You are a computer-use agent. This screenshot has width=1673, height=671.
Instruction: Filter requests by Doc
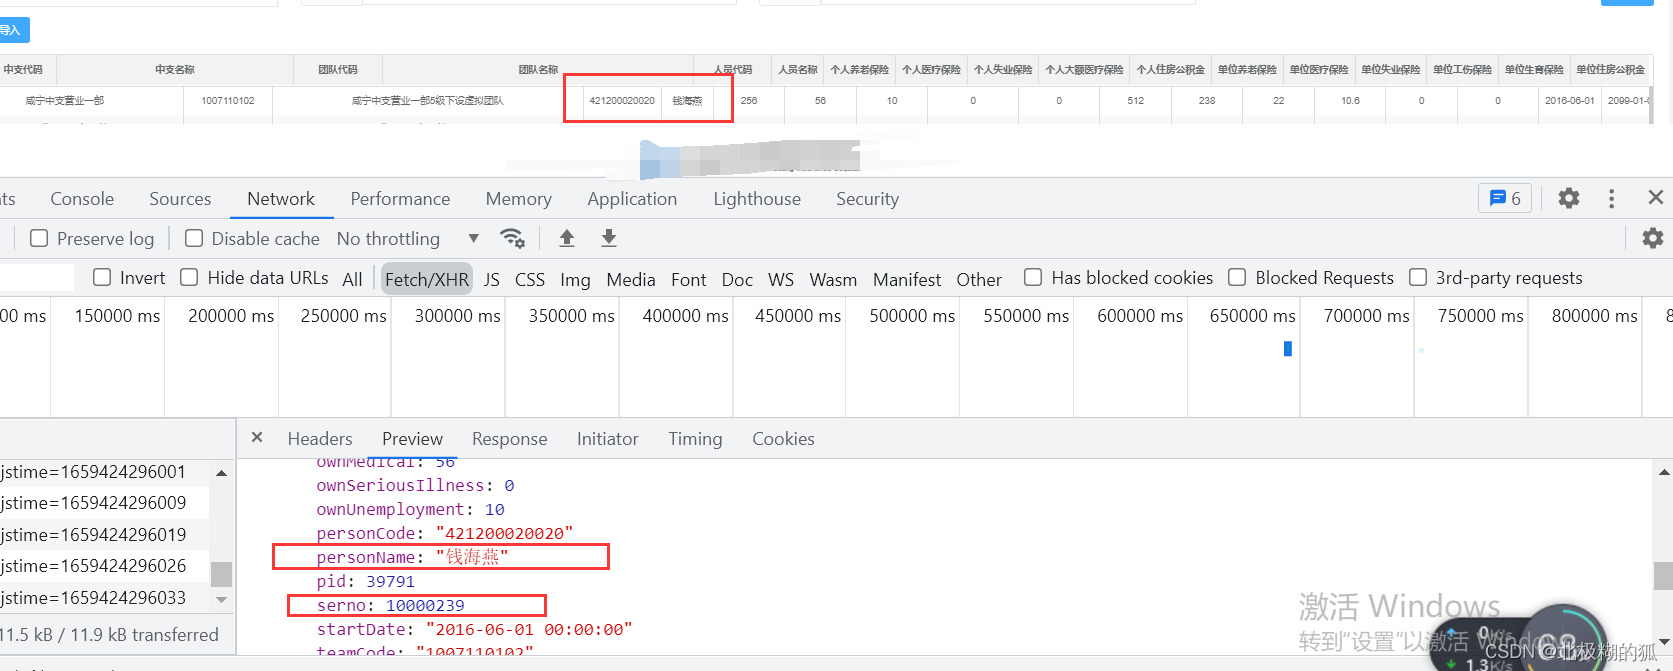pyautogui.click(x=737, y=279)
